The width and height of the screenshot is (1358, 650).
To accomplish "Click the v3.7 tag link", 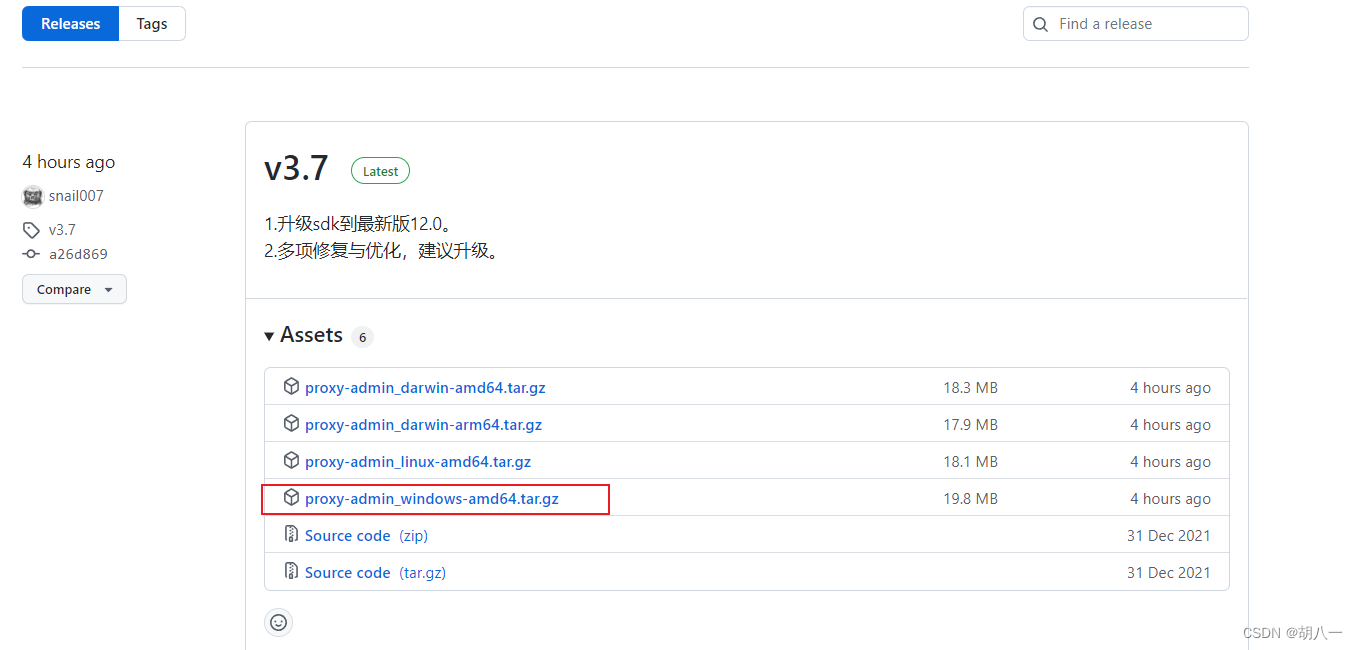I will (x=62, y=229).
